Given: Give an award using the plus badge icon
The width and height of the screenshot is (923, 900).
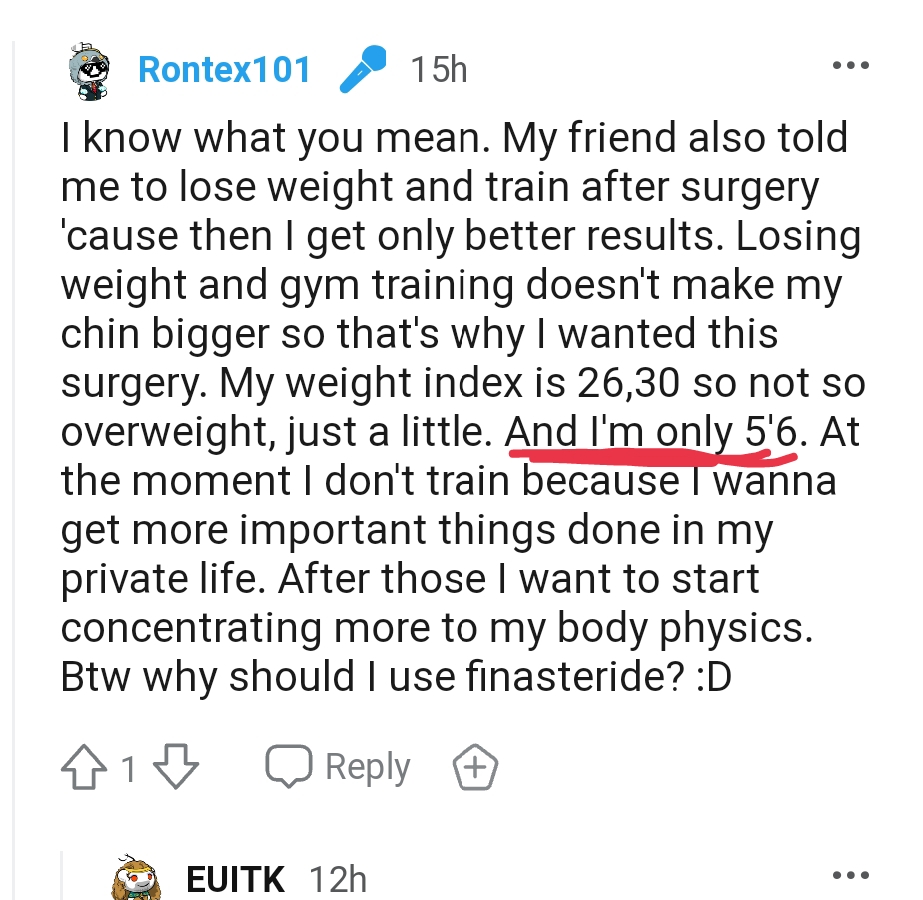Looking at the screenshot, I should (475, 766).
